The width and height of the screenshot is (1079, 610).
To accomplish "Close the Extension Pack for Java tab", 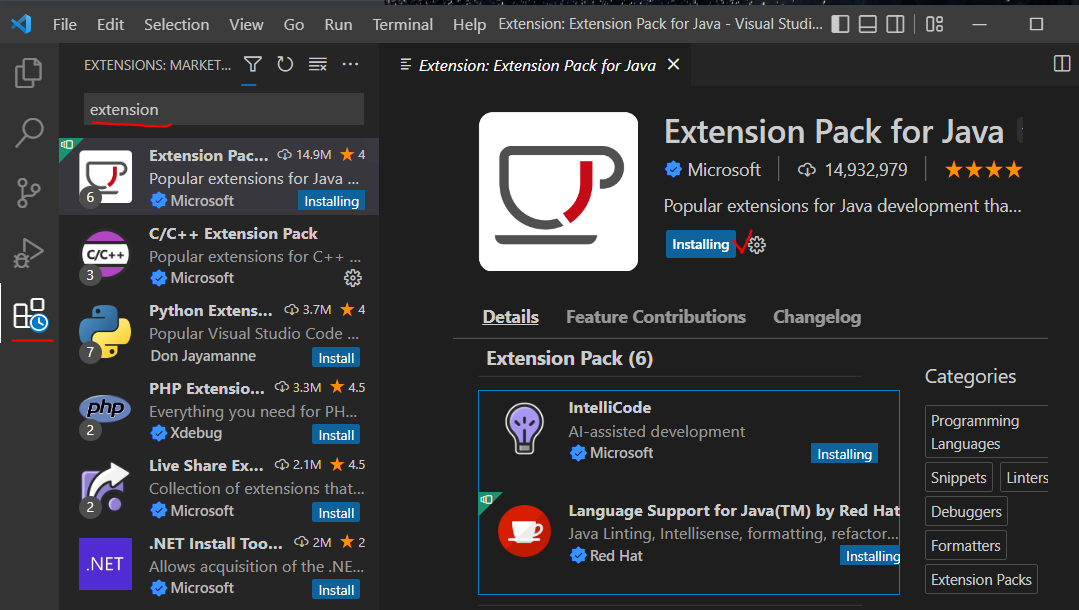I will coord(674,64).
